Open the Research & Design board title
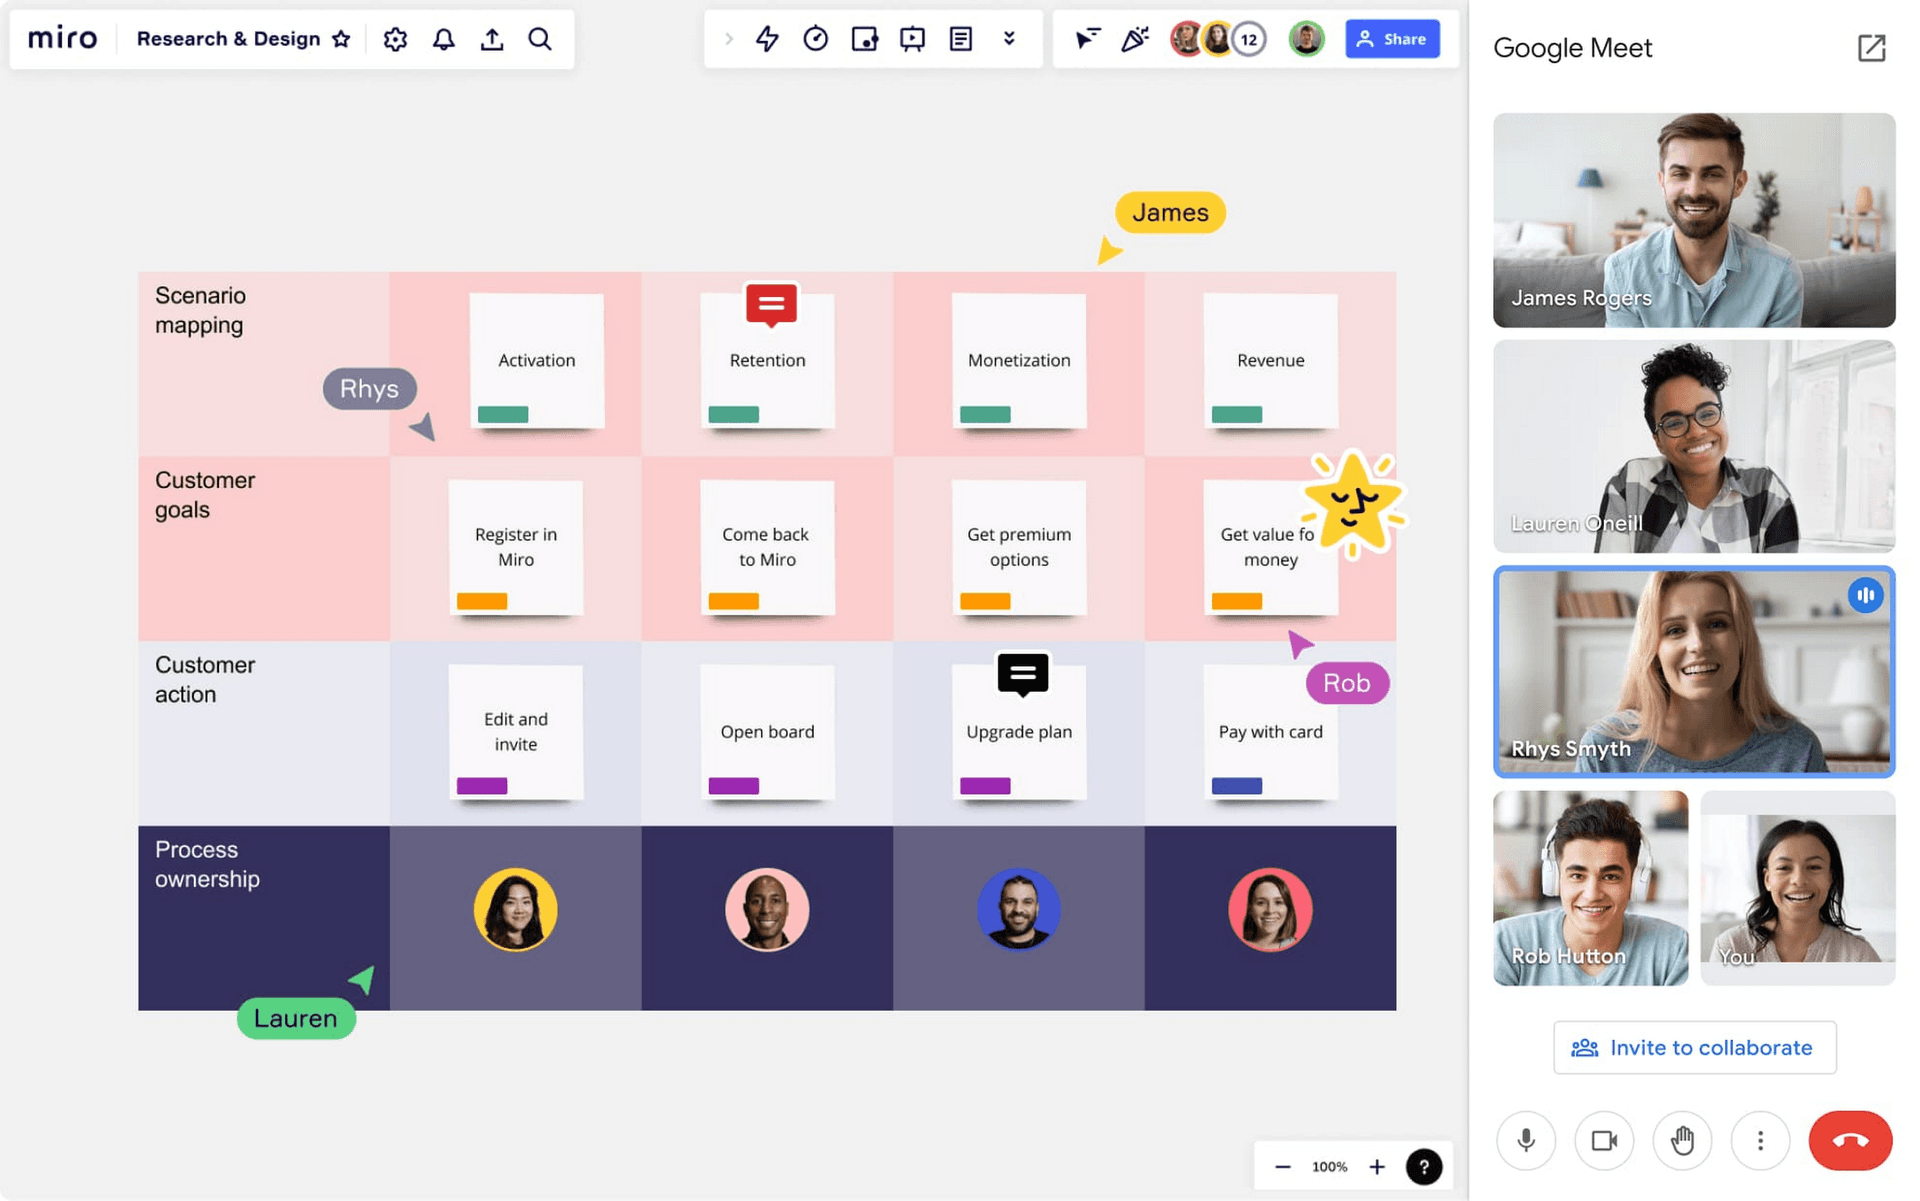This screenshot has width=1920, height=1201. (x=228, y=39)
